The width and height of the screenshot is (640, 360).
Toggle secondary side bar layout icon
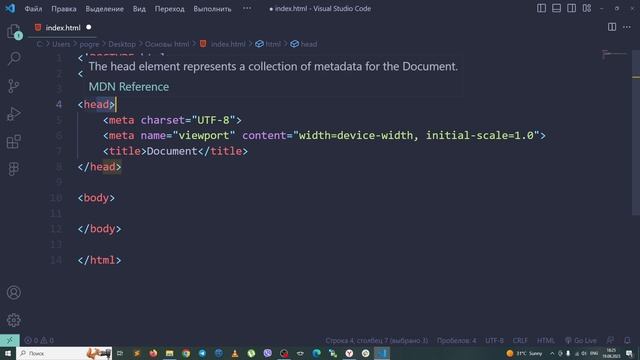pos(571,8)
